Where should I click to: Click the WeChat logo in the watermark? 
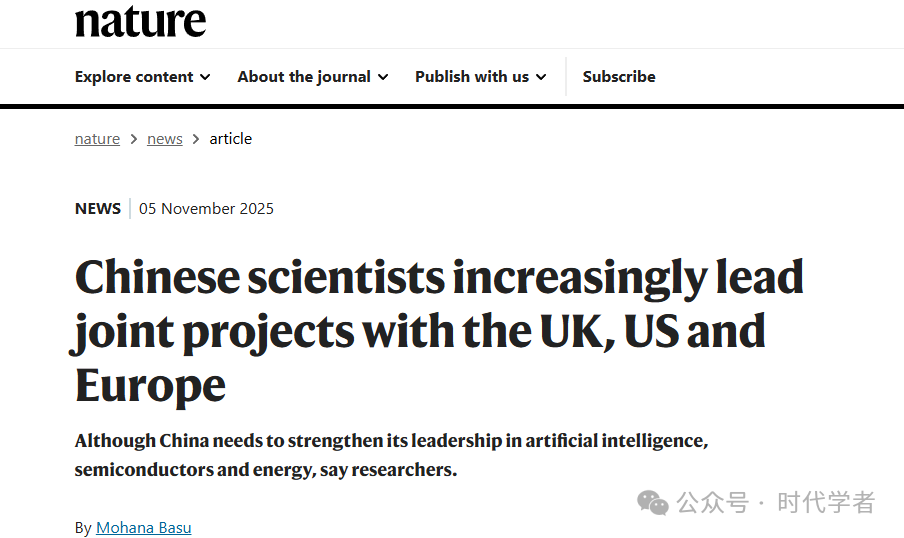654,502
